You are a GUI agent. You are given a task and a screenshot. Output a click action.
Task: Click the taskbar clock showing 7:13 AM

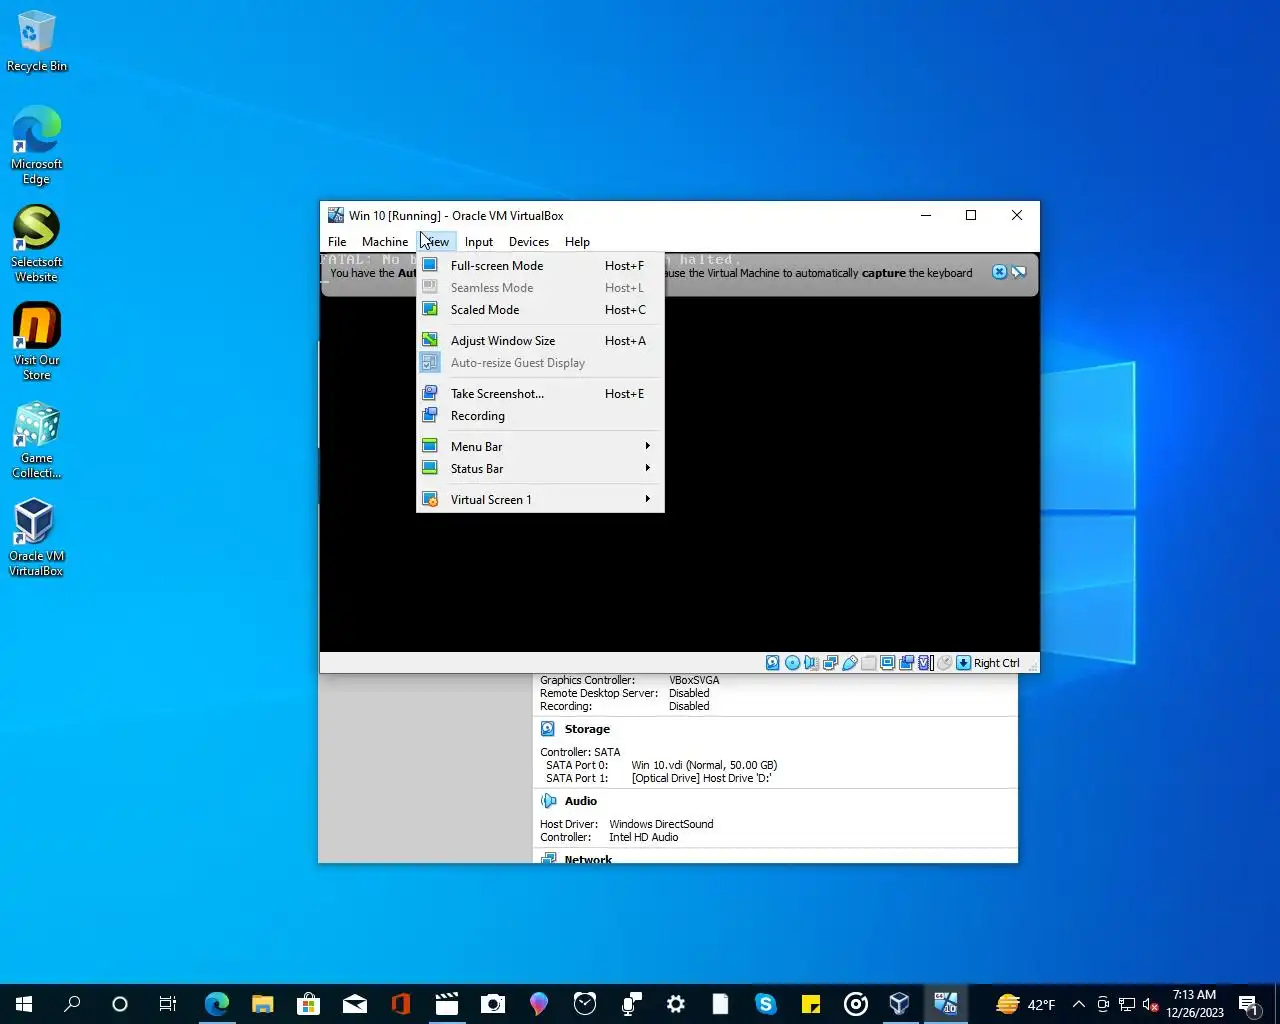1195,1004
